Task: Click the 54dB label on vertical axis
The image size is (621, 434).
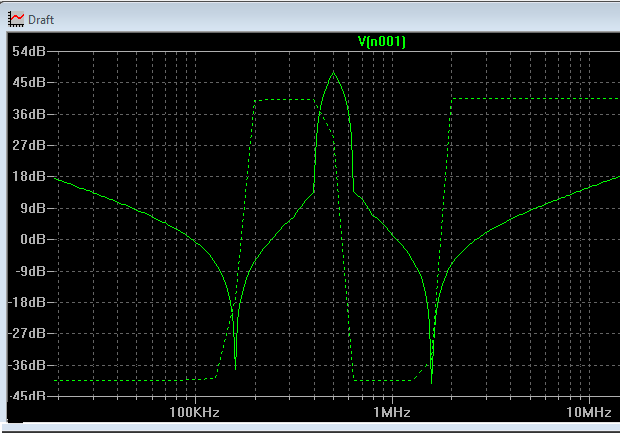Action: tap(28, 51)
